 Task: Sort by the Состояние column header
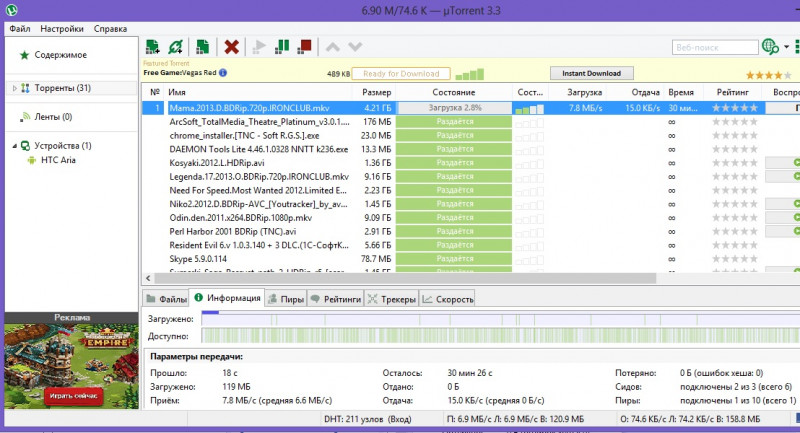tap(454, 92)
